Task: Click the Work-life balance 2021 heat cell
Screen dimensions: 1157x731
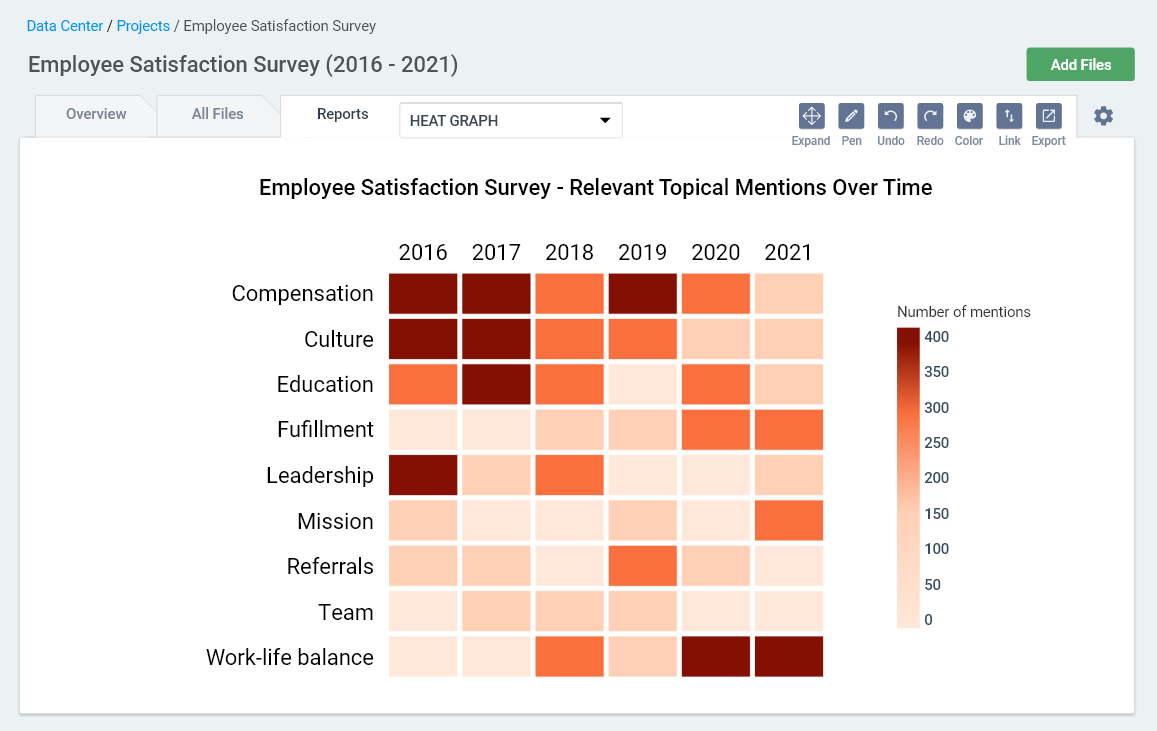Action: tap(789, 657)
